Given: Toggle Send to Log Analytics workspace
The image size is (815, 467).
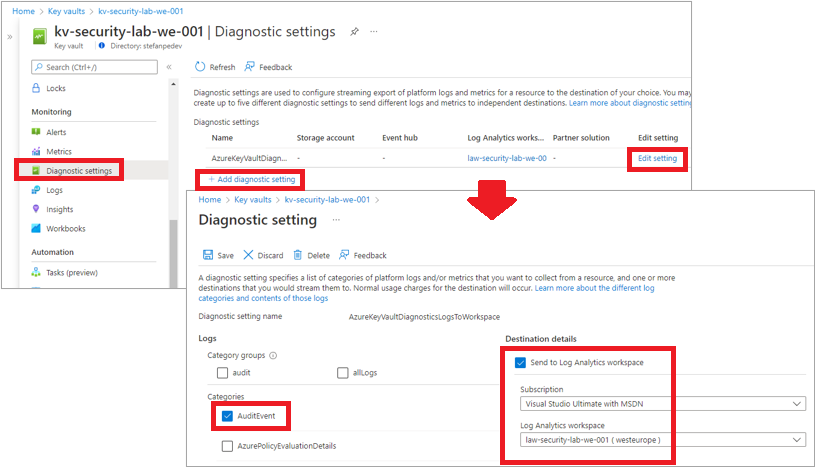Looking at the screenshot, I should click(520, 362).
